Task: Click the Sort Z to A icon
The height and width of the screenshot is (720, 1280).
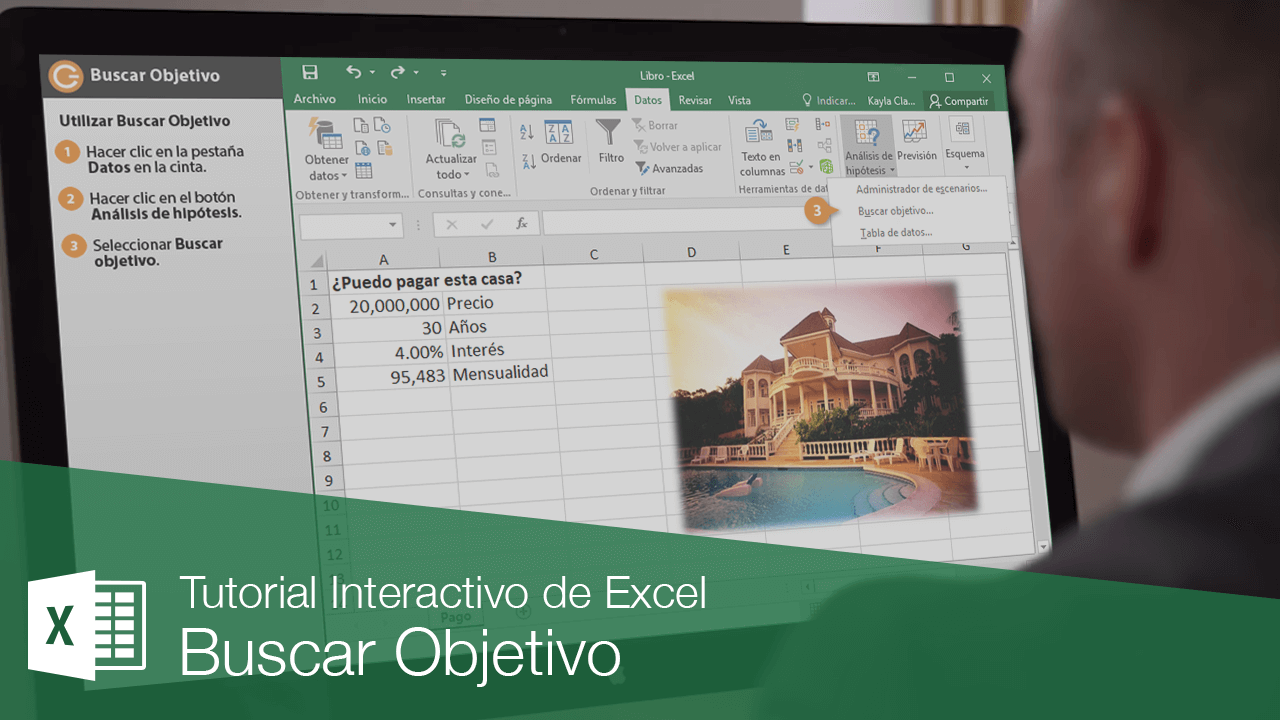Action: [529, 161]
